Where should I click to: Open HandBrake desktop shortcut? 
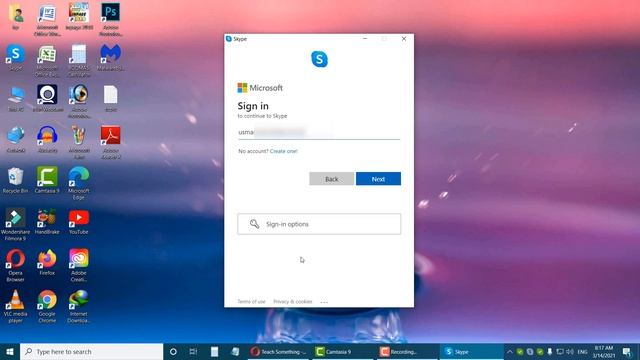click(x=47, y=221)
